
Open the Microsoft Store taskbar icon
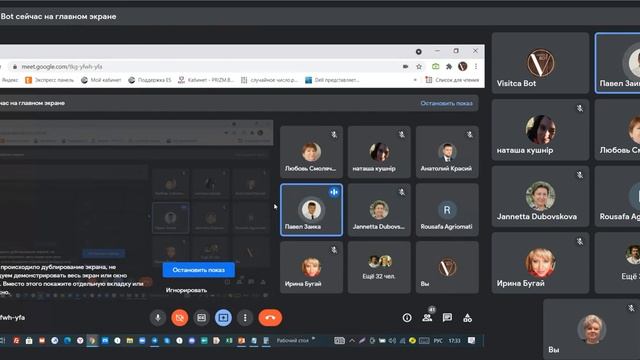tap(29, 340)
